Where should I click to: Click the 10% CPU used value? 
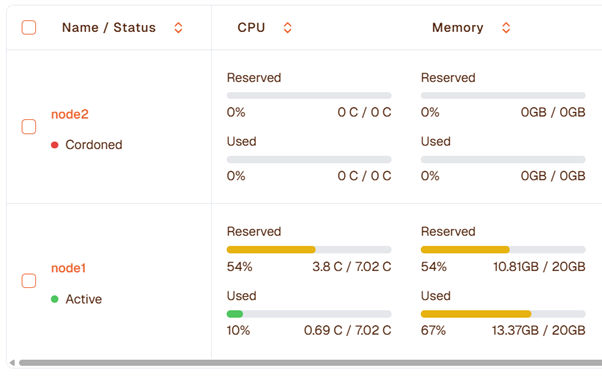pos(238,330)
